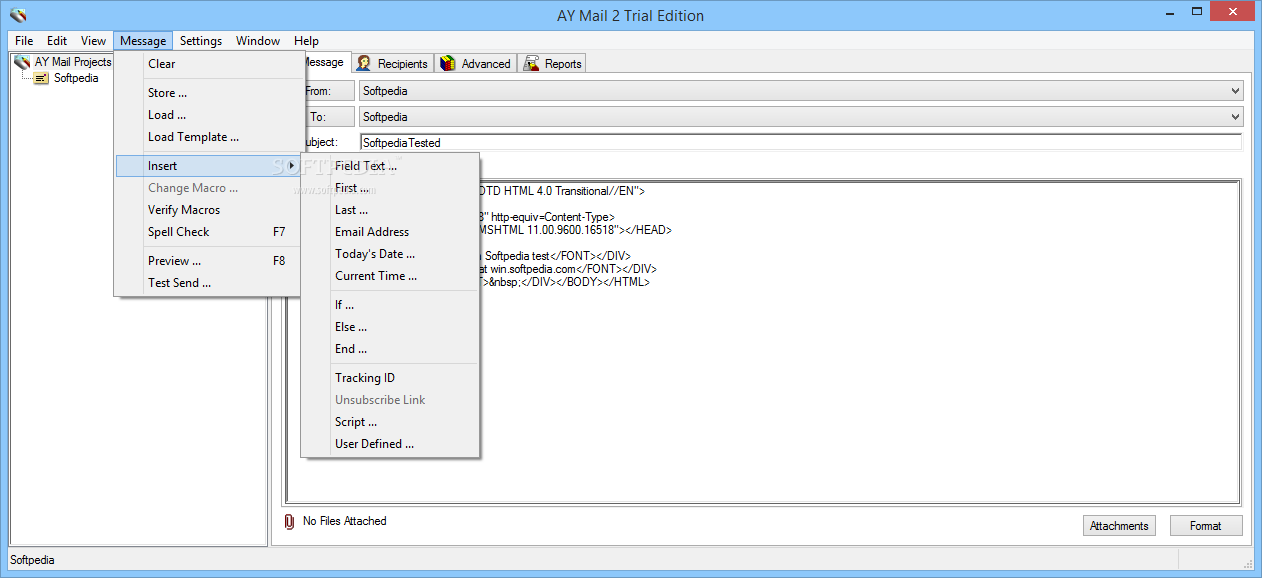This screenshot has width=1262, height=578.
Task: Close the open Message menu
Action: 143,41
